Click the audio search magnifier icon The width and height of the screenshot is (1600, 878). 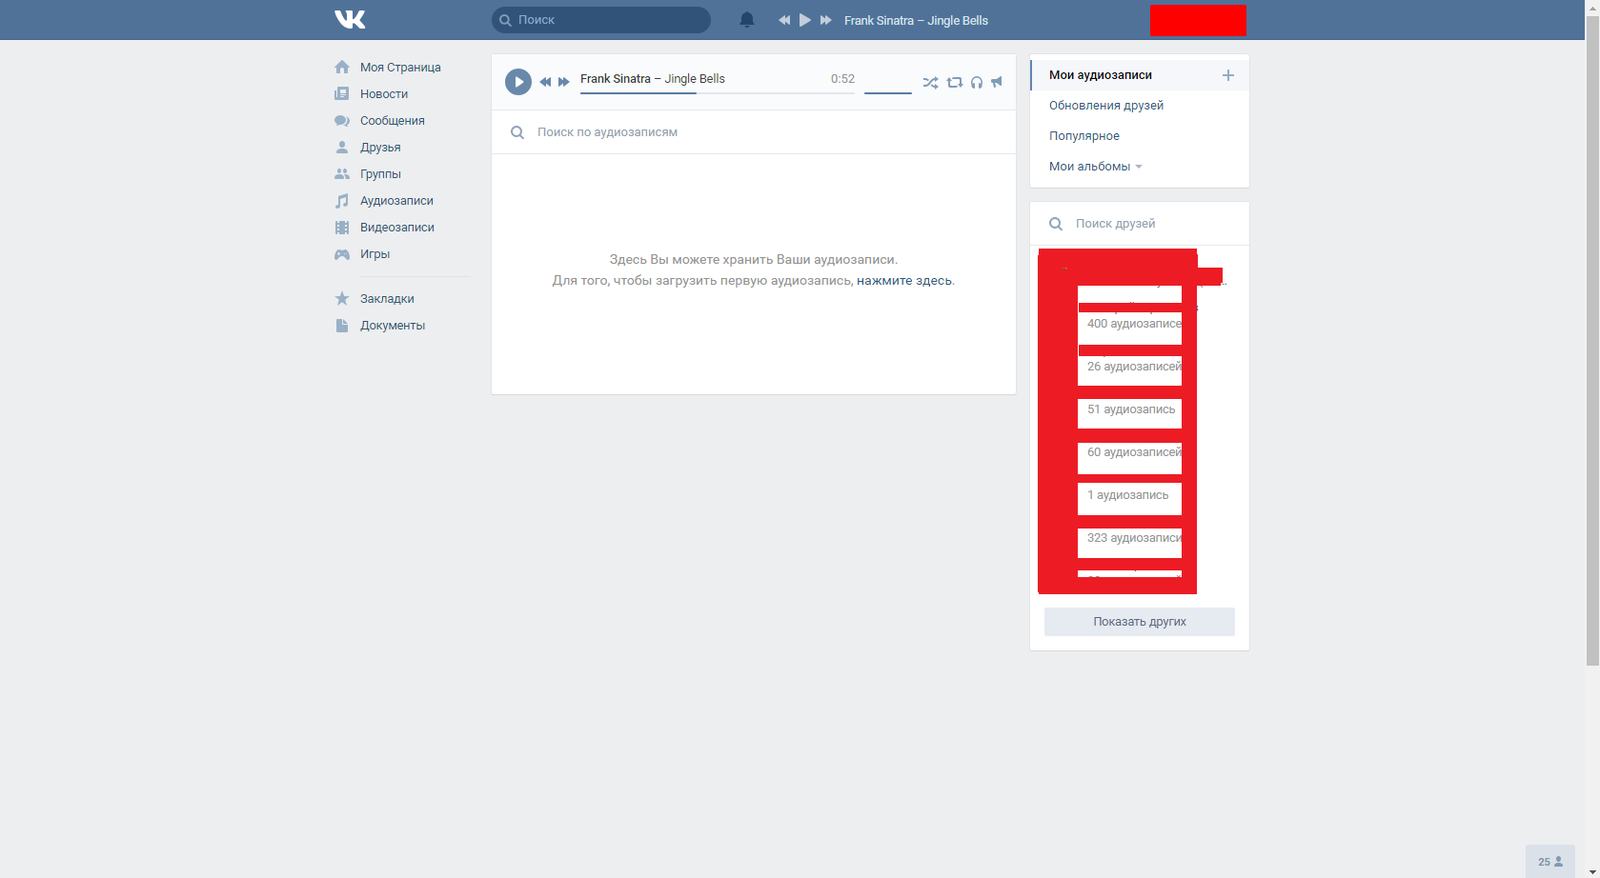point(517,132)
